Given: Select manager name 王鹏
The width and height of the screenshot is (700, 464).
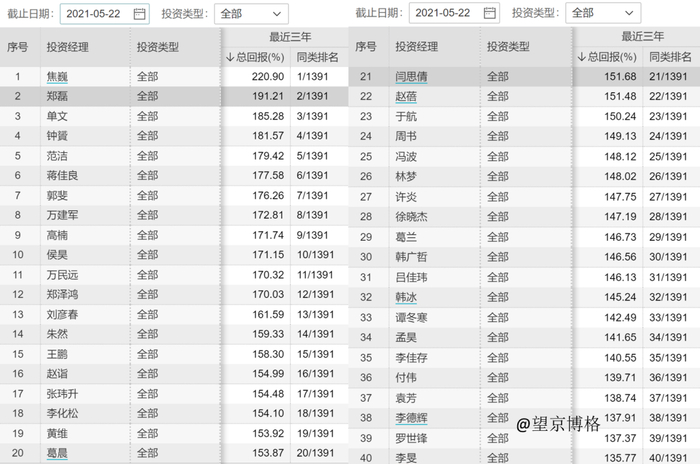Looking at the screenshot, I should (x=57, y=354).
